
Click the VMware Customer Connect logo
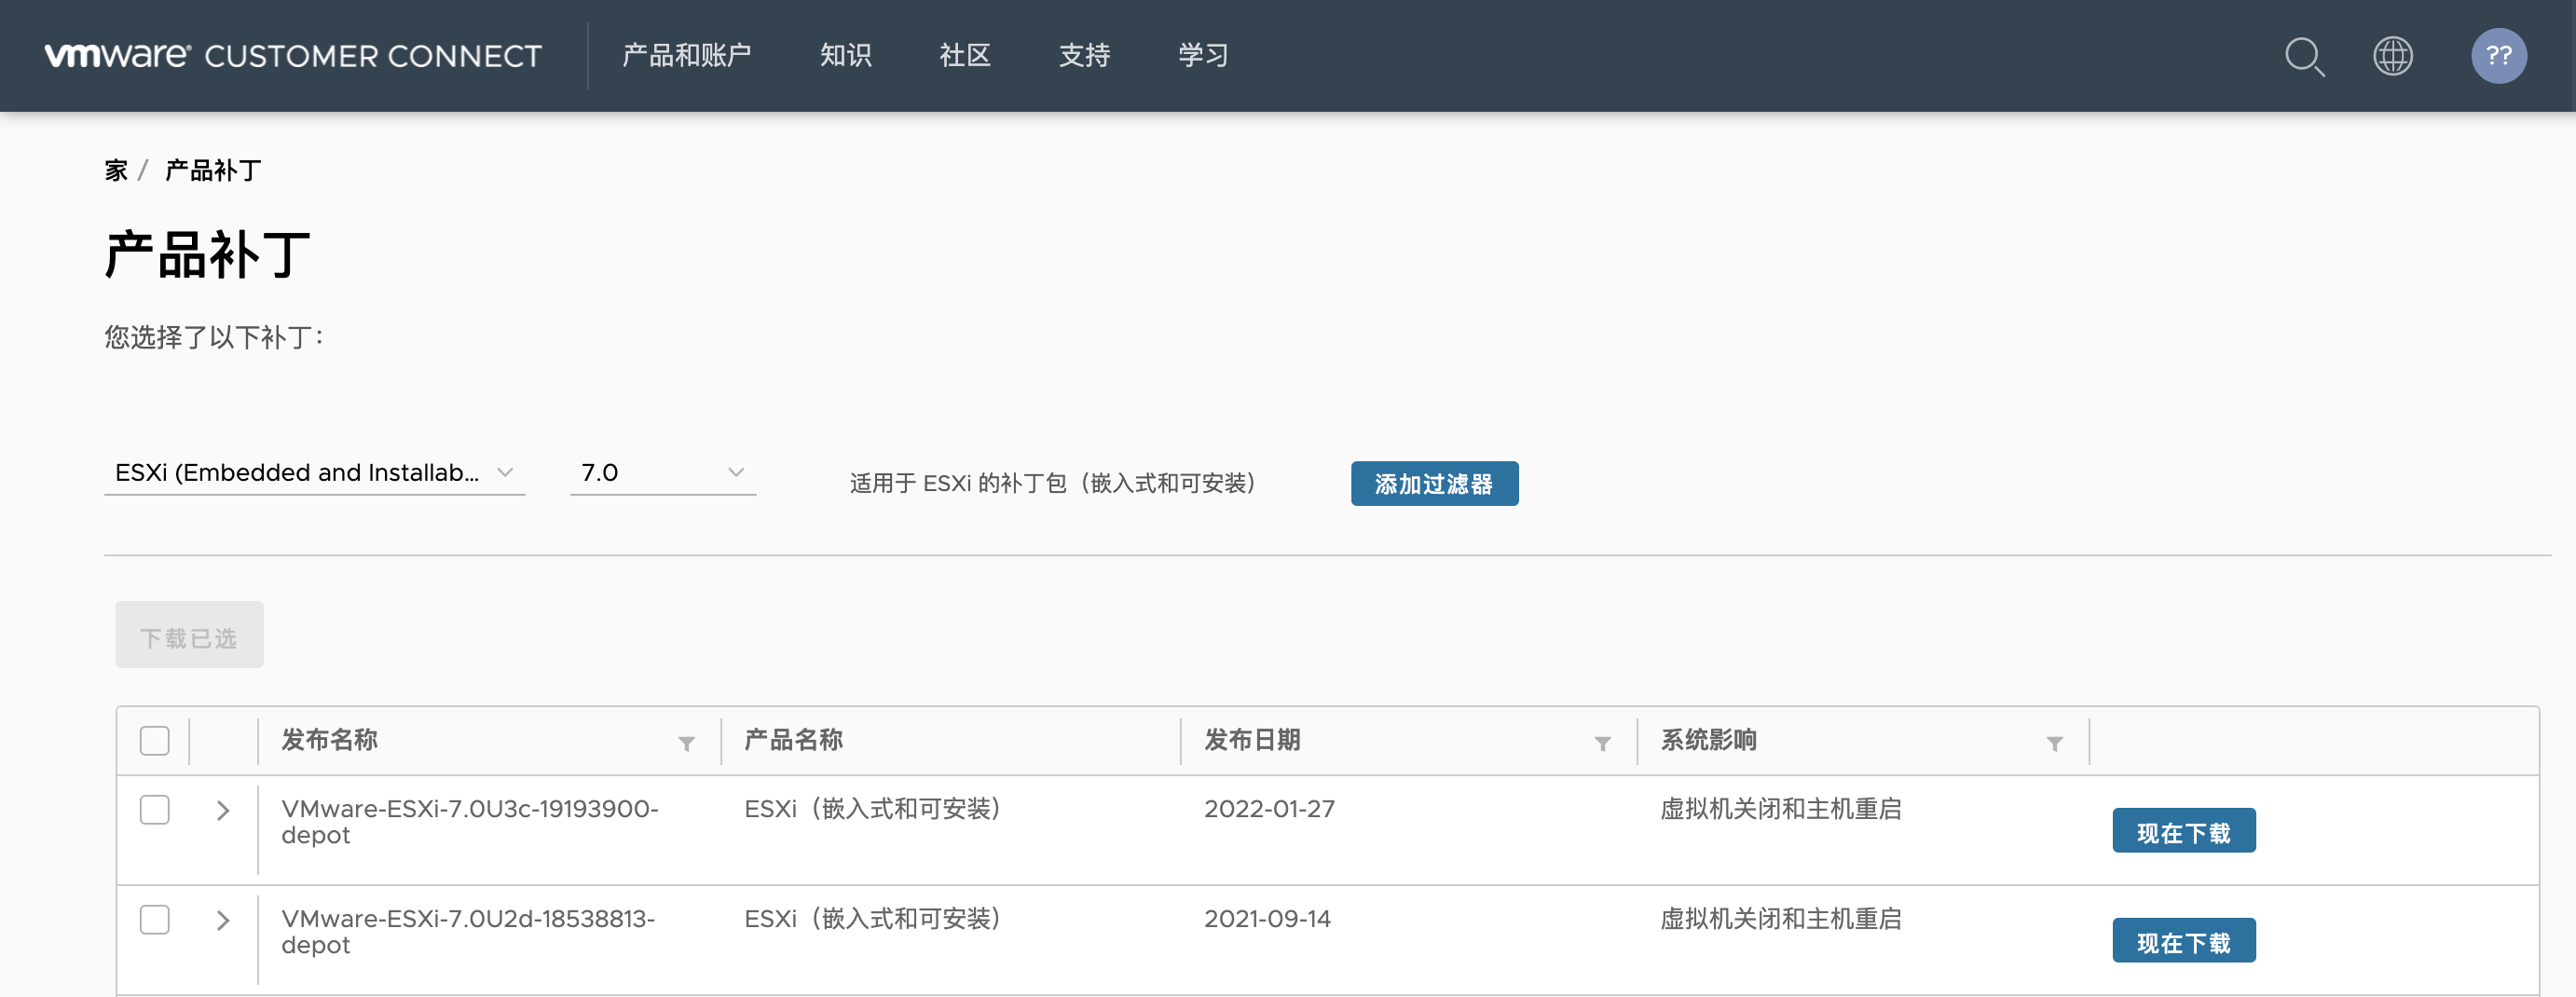tap(293, 55)
